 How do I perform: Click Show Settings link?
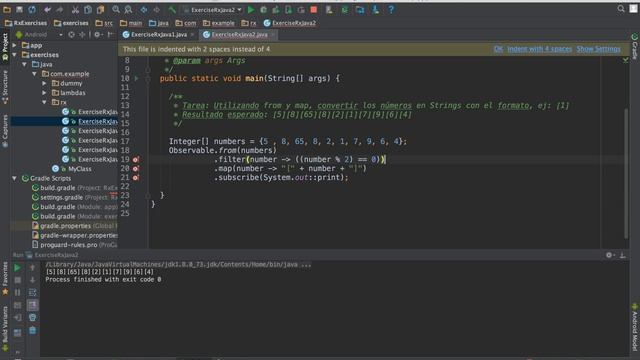click(x=598, y=49)
